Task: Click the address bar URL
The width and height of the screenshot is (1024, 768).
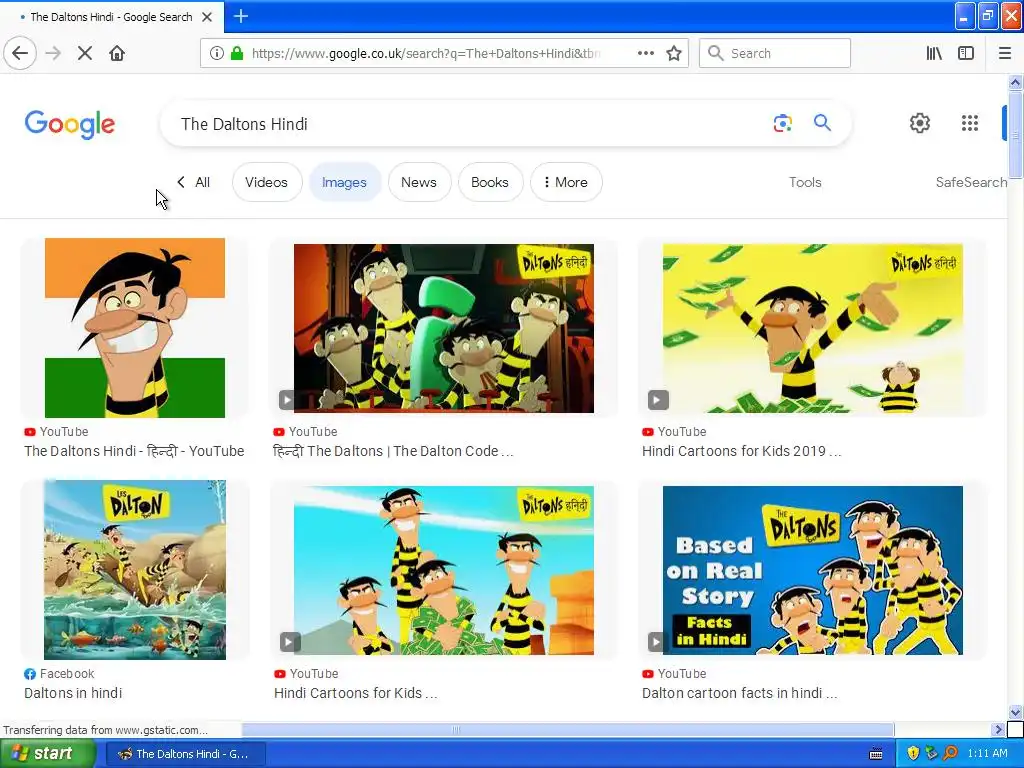Action: pos(426,53)
